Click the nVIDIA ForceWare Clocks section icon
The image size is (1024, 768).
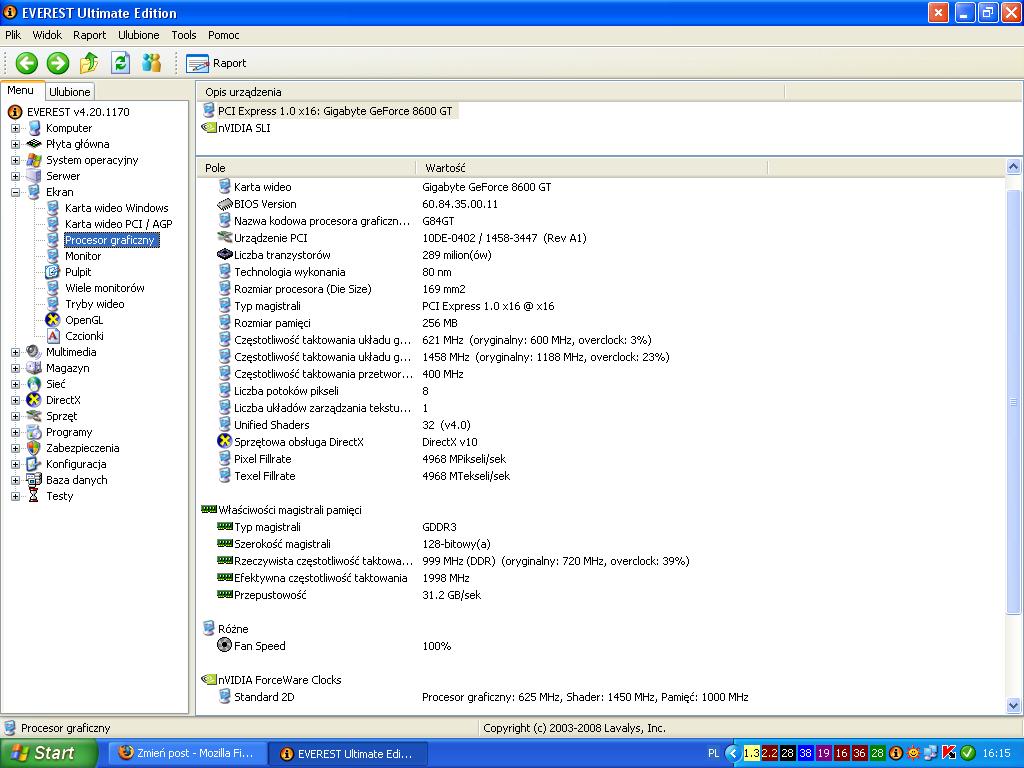[x=209, y=680]
